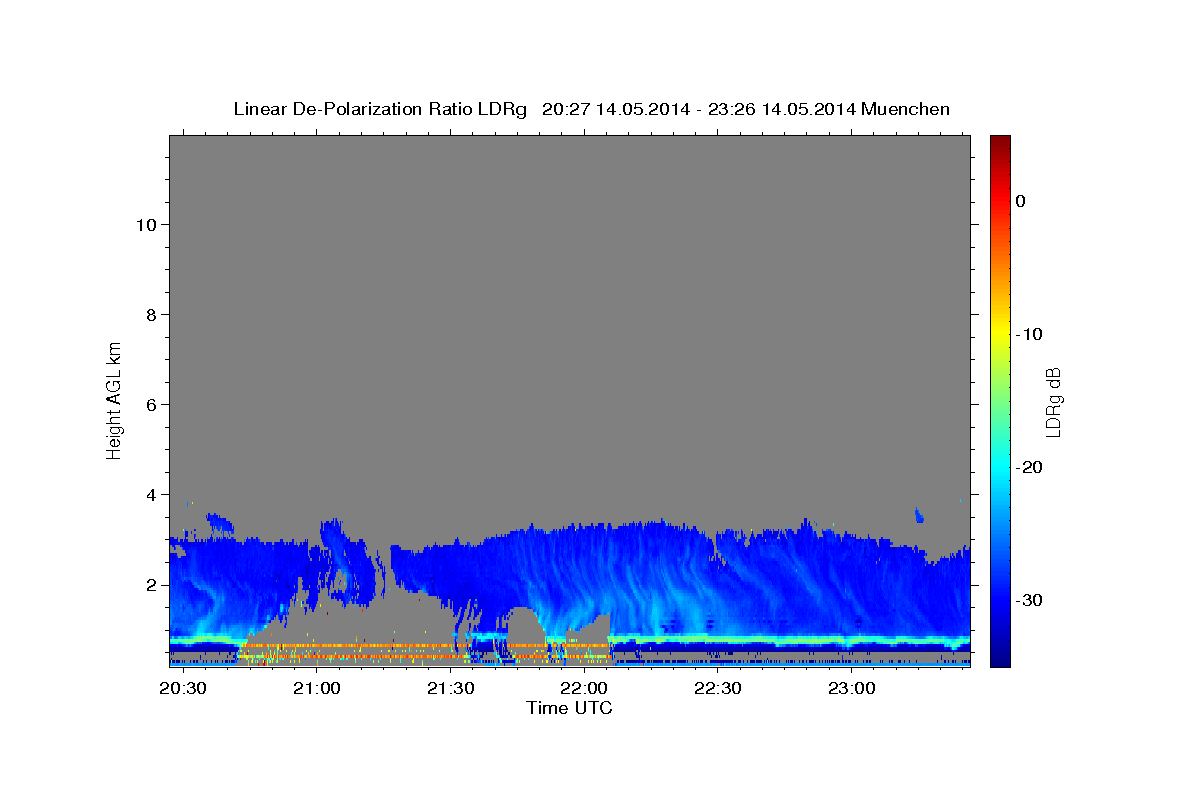Image resolution: width=1200 pixels, height=800 pixels.
Task: Click the height tick label 2
Action: coord(151,584)
